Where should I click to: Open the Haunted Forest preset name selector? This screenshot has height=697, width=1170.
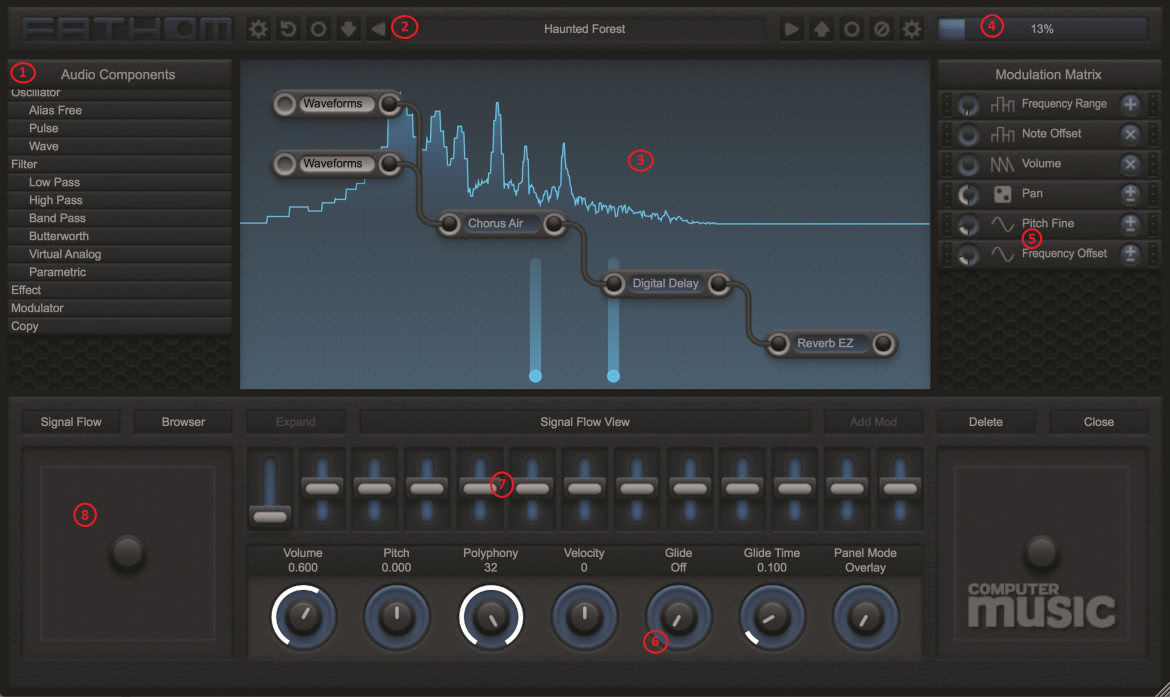(x=584, y=29)
